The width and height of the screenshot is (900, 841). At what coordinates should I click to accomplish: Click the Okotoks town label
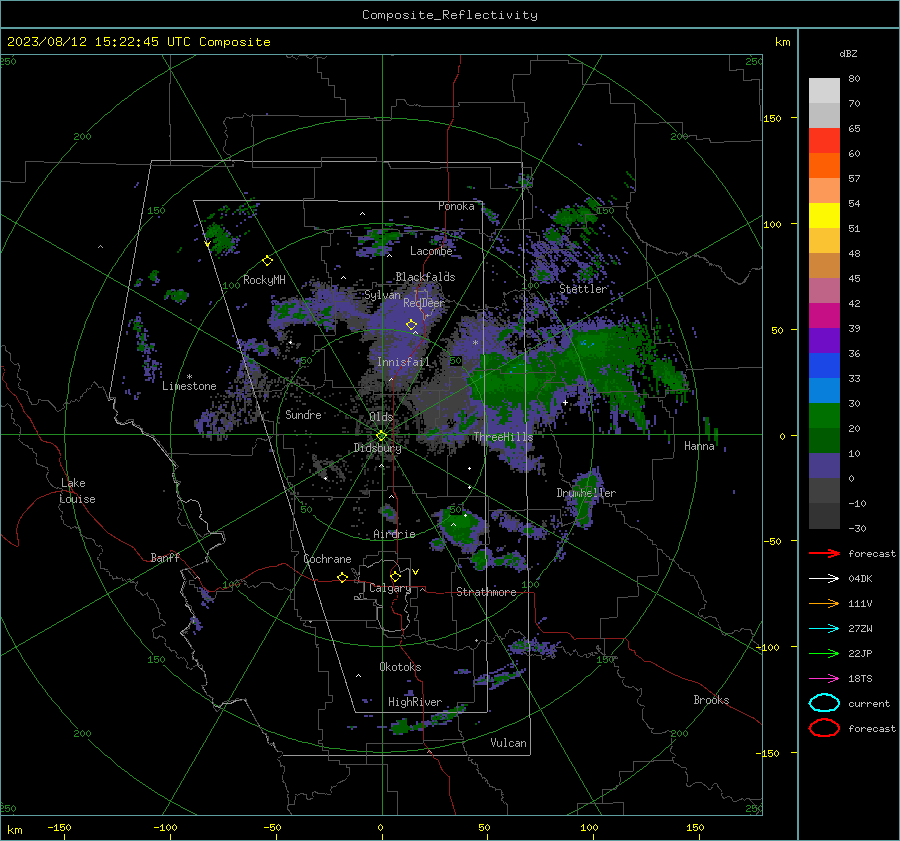click(x=400, y=667)
